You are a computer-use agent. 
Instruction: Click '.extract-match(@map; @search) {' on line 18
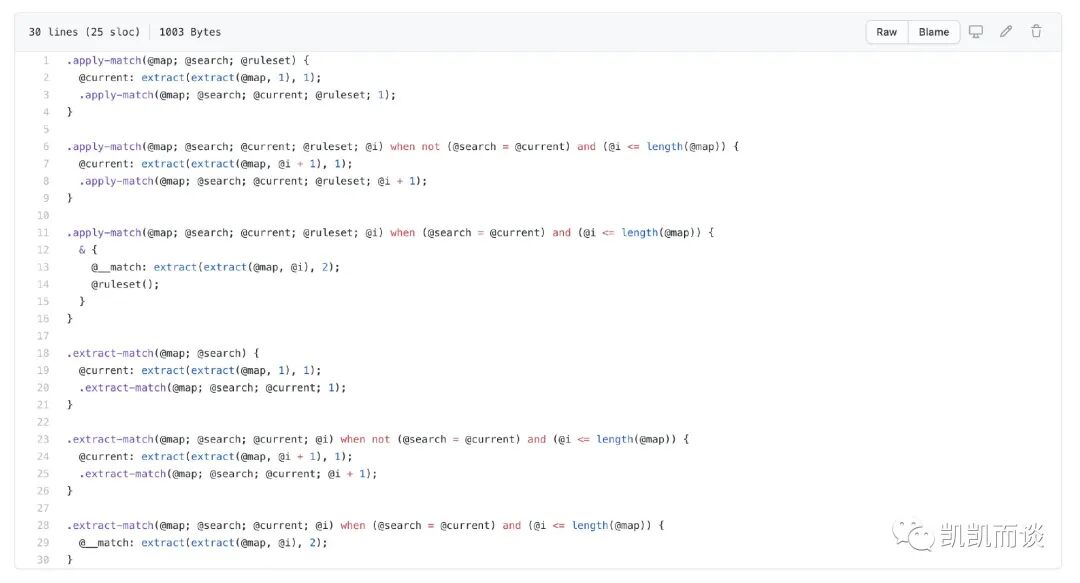click(163, 354)
